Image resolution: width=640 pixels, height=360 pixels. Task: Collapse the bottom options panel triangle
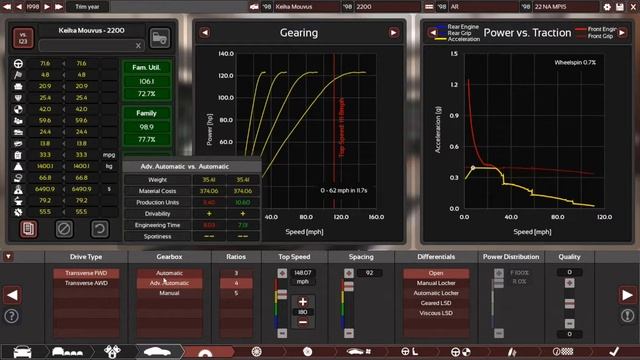(8, 256)
